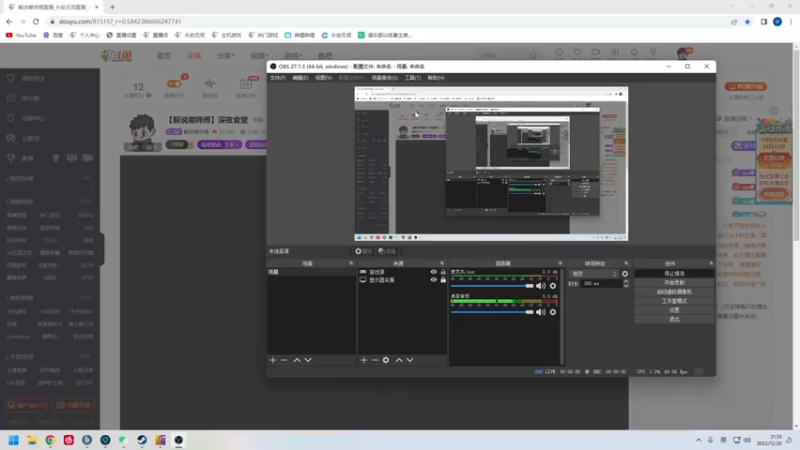Viewport: 800px width, 450px height.
Task: Open the 帮助(H) menu in OBS
Action: (436, 78)
